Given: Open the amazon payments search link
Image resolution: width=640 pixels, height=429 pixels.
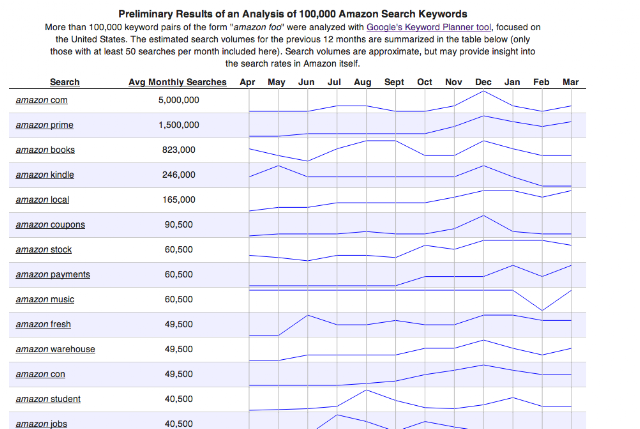Looking at the screenshot, I should click(53, 274).
